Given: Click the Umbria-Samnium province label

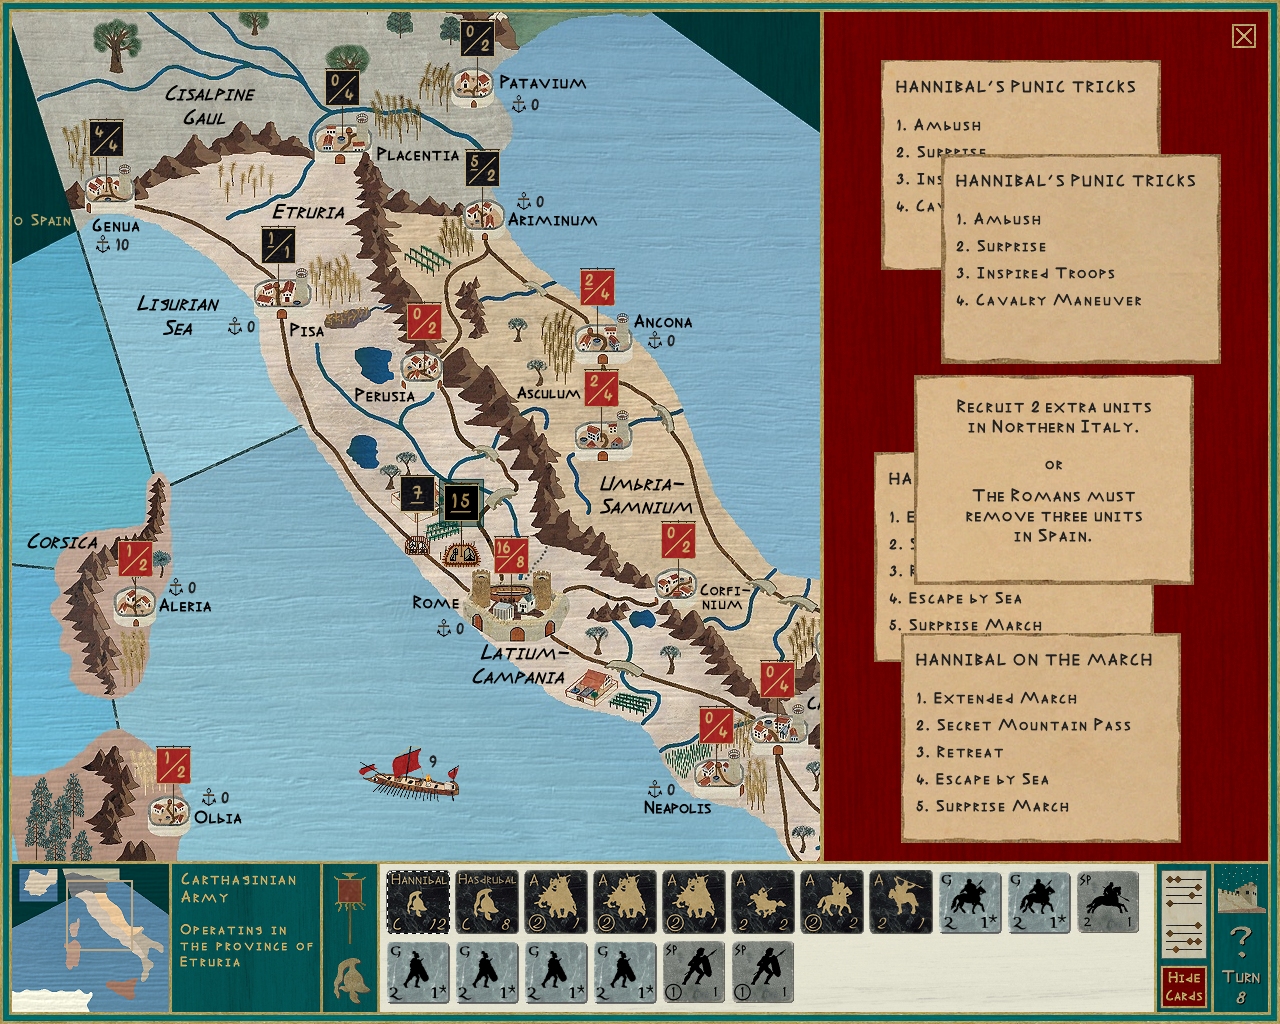Looking at the screenshot, I should coord(646,495).
